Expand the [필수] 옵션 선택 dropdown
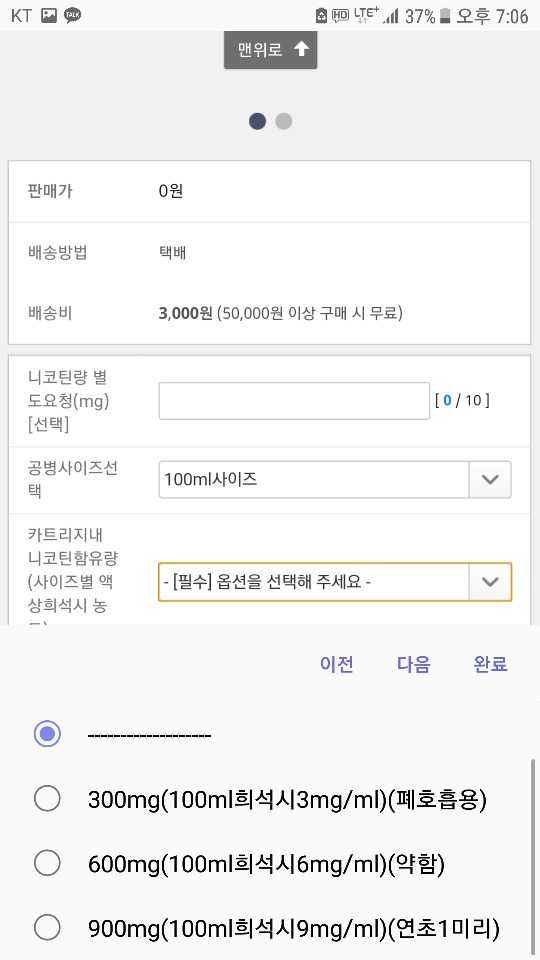540x960 pixels. point(335,582)
